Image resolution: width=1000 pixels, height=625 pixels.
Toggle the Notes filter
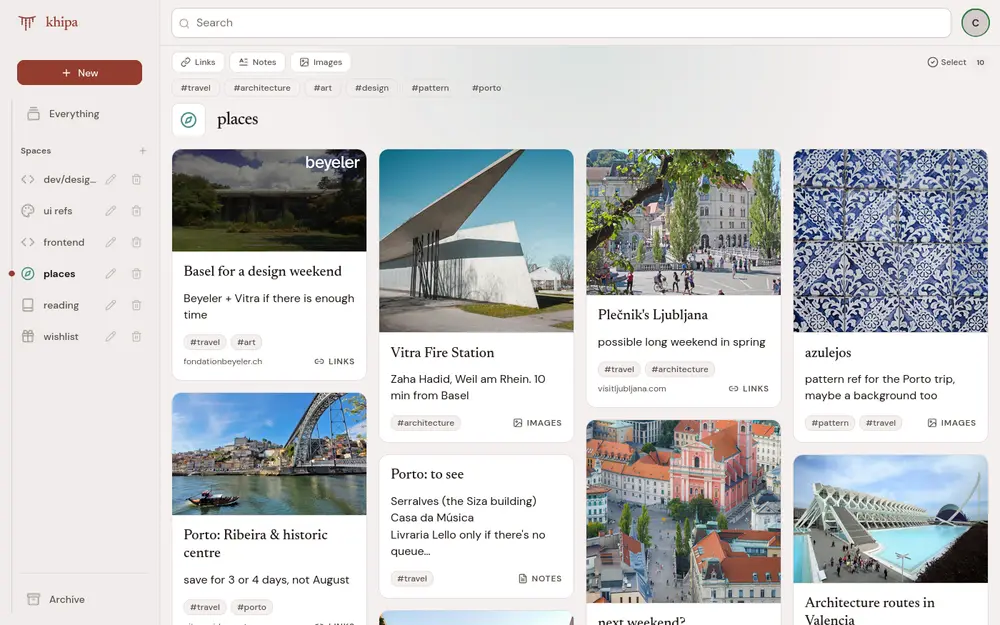pyautogui.click(x=258, y=62)
